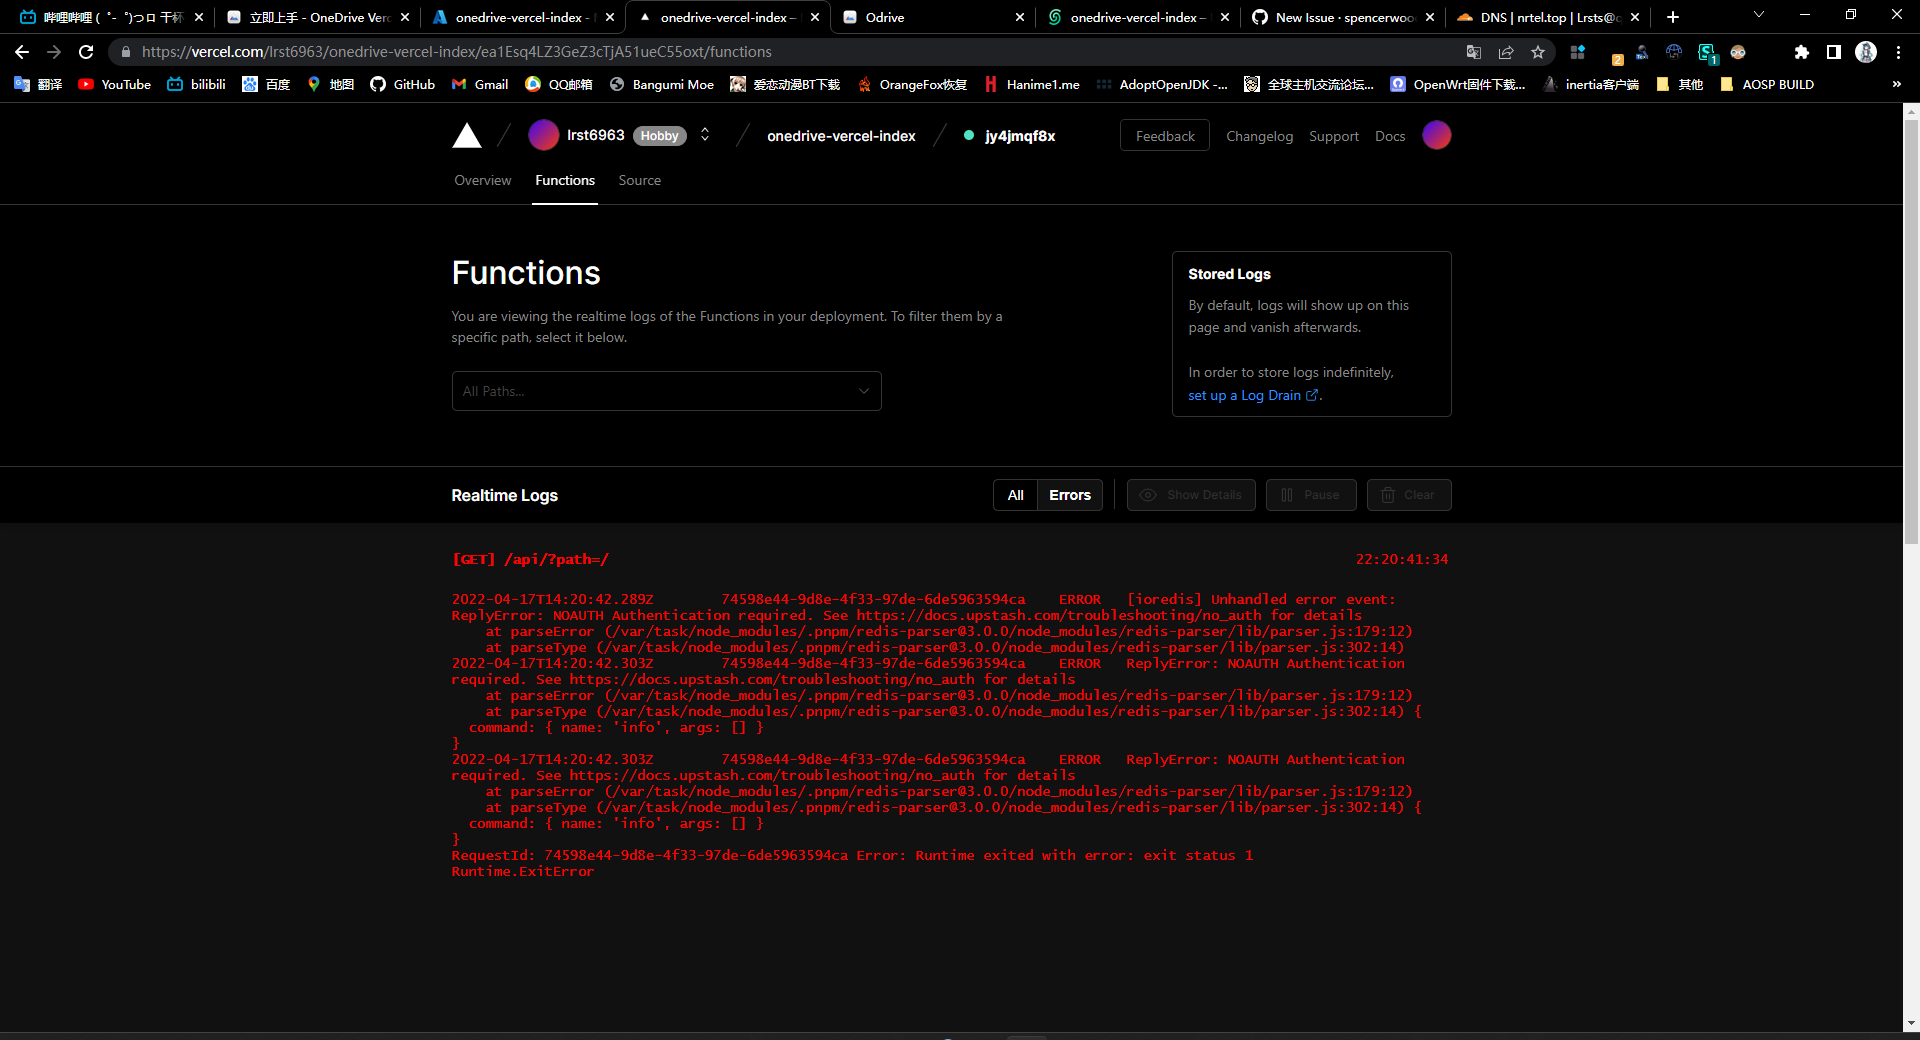Viewport: 1920px width, 1040px height.
Task: Open the AdoptOpenJDK bookmark
Action: click(1162, 85)
